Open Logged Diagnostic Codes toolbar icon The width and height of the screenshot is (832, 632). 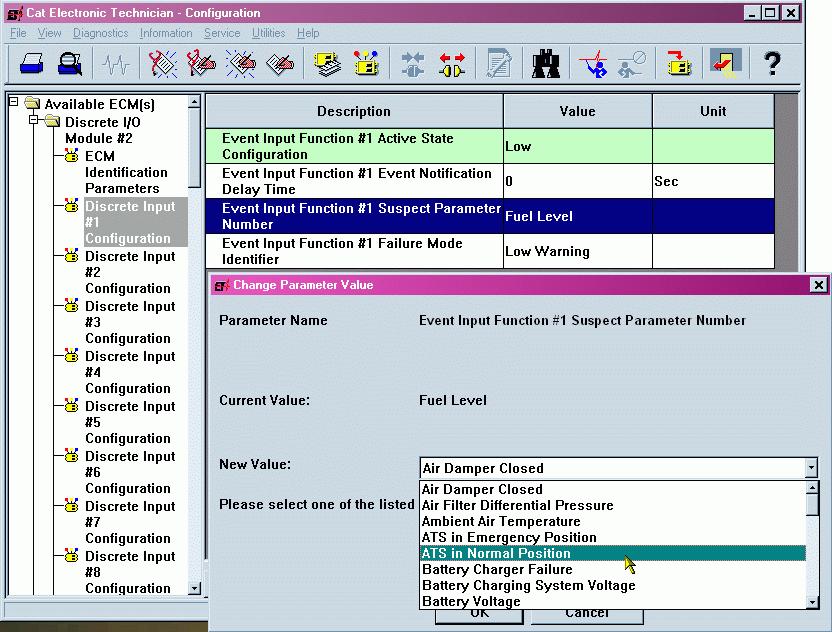[202, 64]
